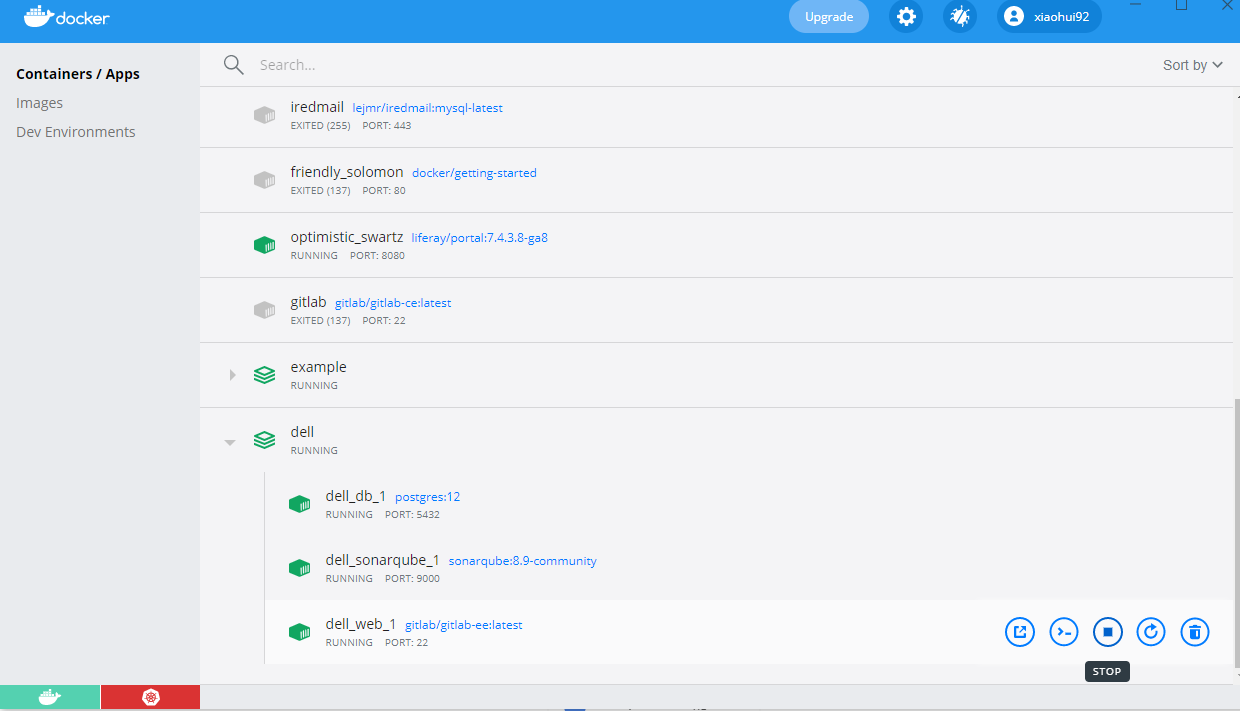This screenshot has height=711, width=1240.
Task: Select the dell_db_1 container name
Action: tap(356, 496)
